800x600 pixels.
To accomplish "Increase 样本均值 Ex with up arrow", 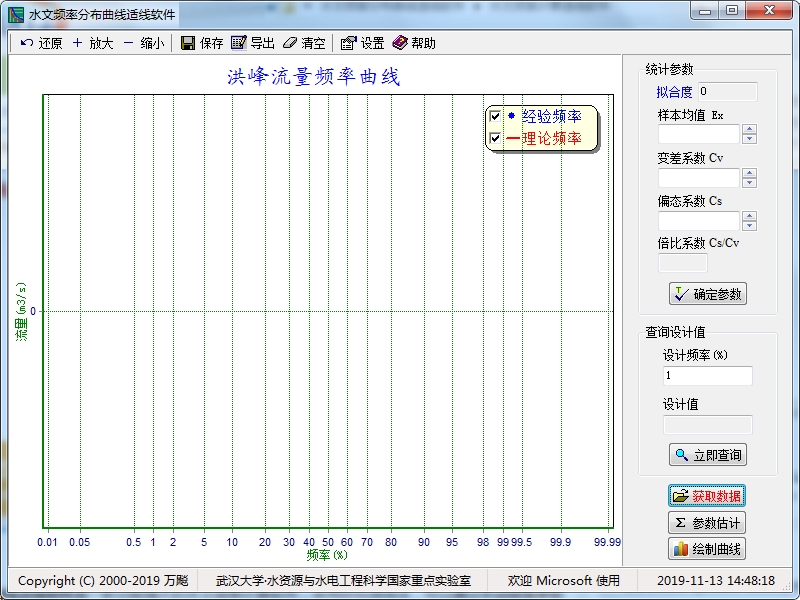I will 749,129.
